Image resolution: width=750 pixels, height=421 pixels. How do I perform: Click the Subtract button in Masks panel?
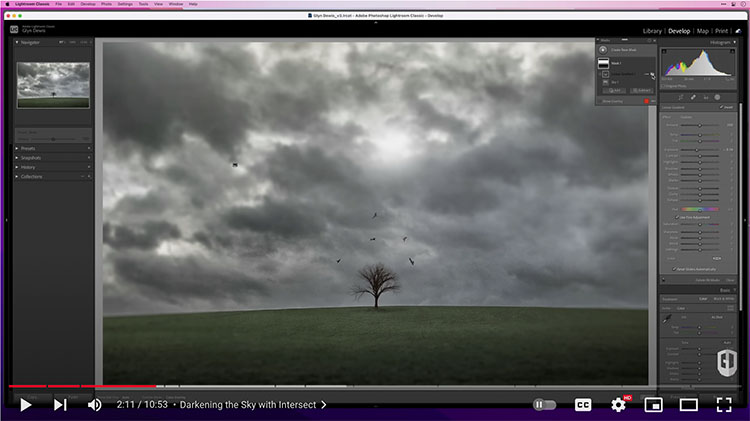(x=641, y=90)
